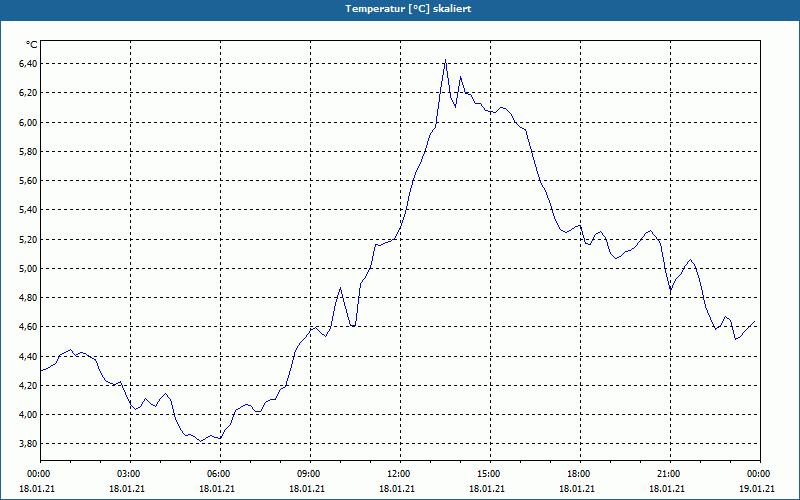Click the 21:00 time axis label
This screenshot has height=500, width=800.
(670, 474)
